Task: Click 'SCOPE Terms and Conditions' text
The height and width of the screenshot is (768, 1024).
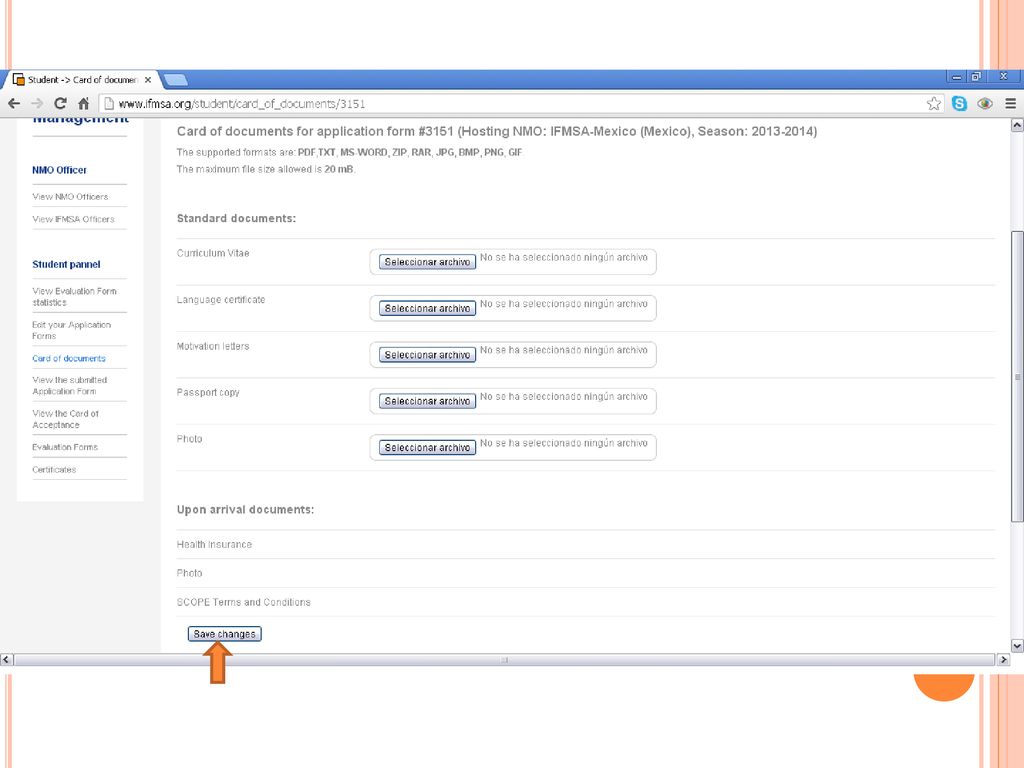Action: (x=244, y=602)
